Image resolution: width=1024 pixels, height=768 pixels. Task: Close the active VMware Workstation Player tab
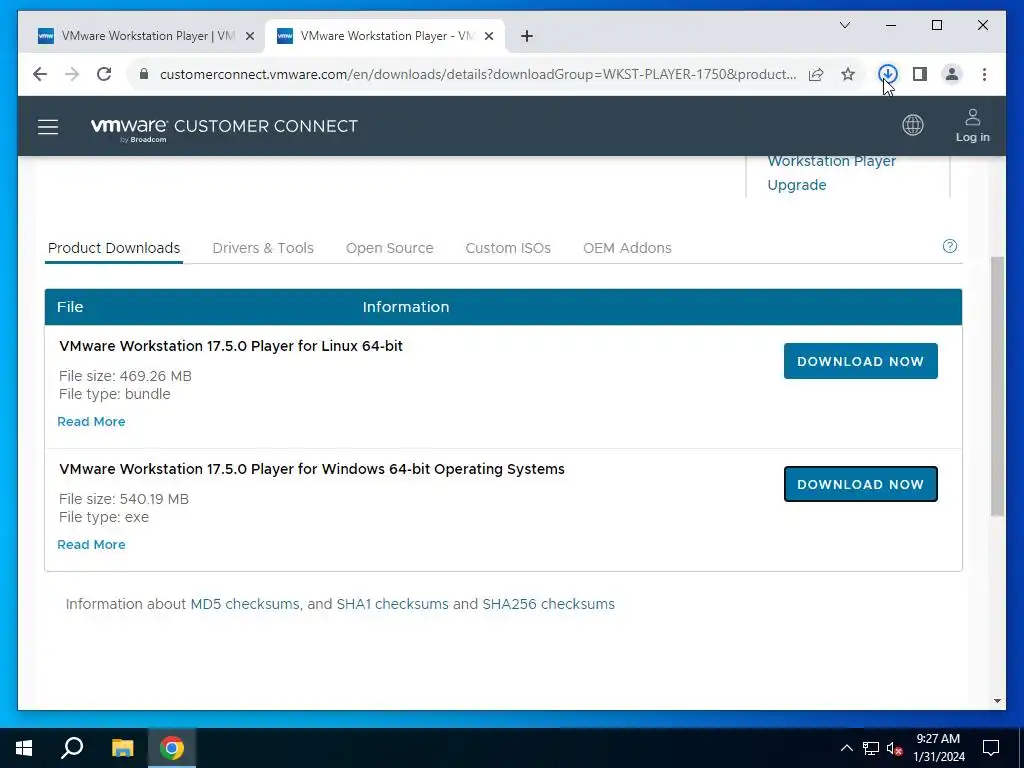click(x=488, y=36)
